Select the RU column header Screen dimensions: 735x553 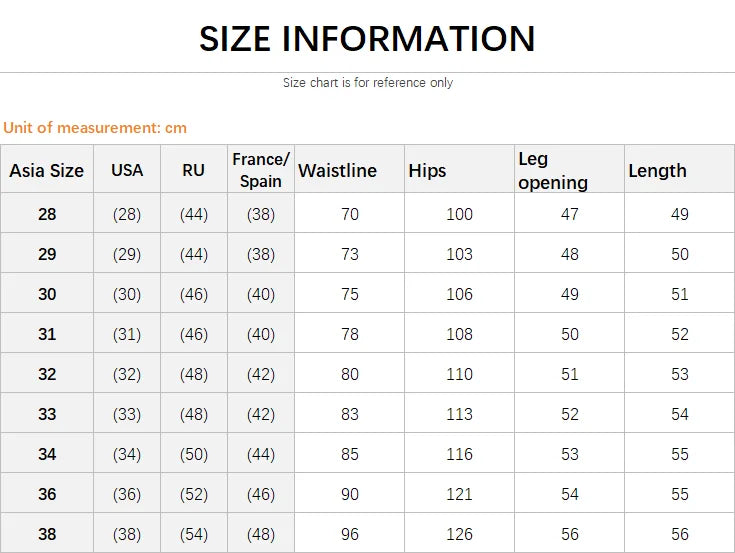click(x=193, y=170)
